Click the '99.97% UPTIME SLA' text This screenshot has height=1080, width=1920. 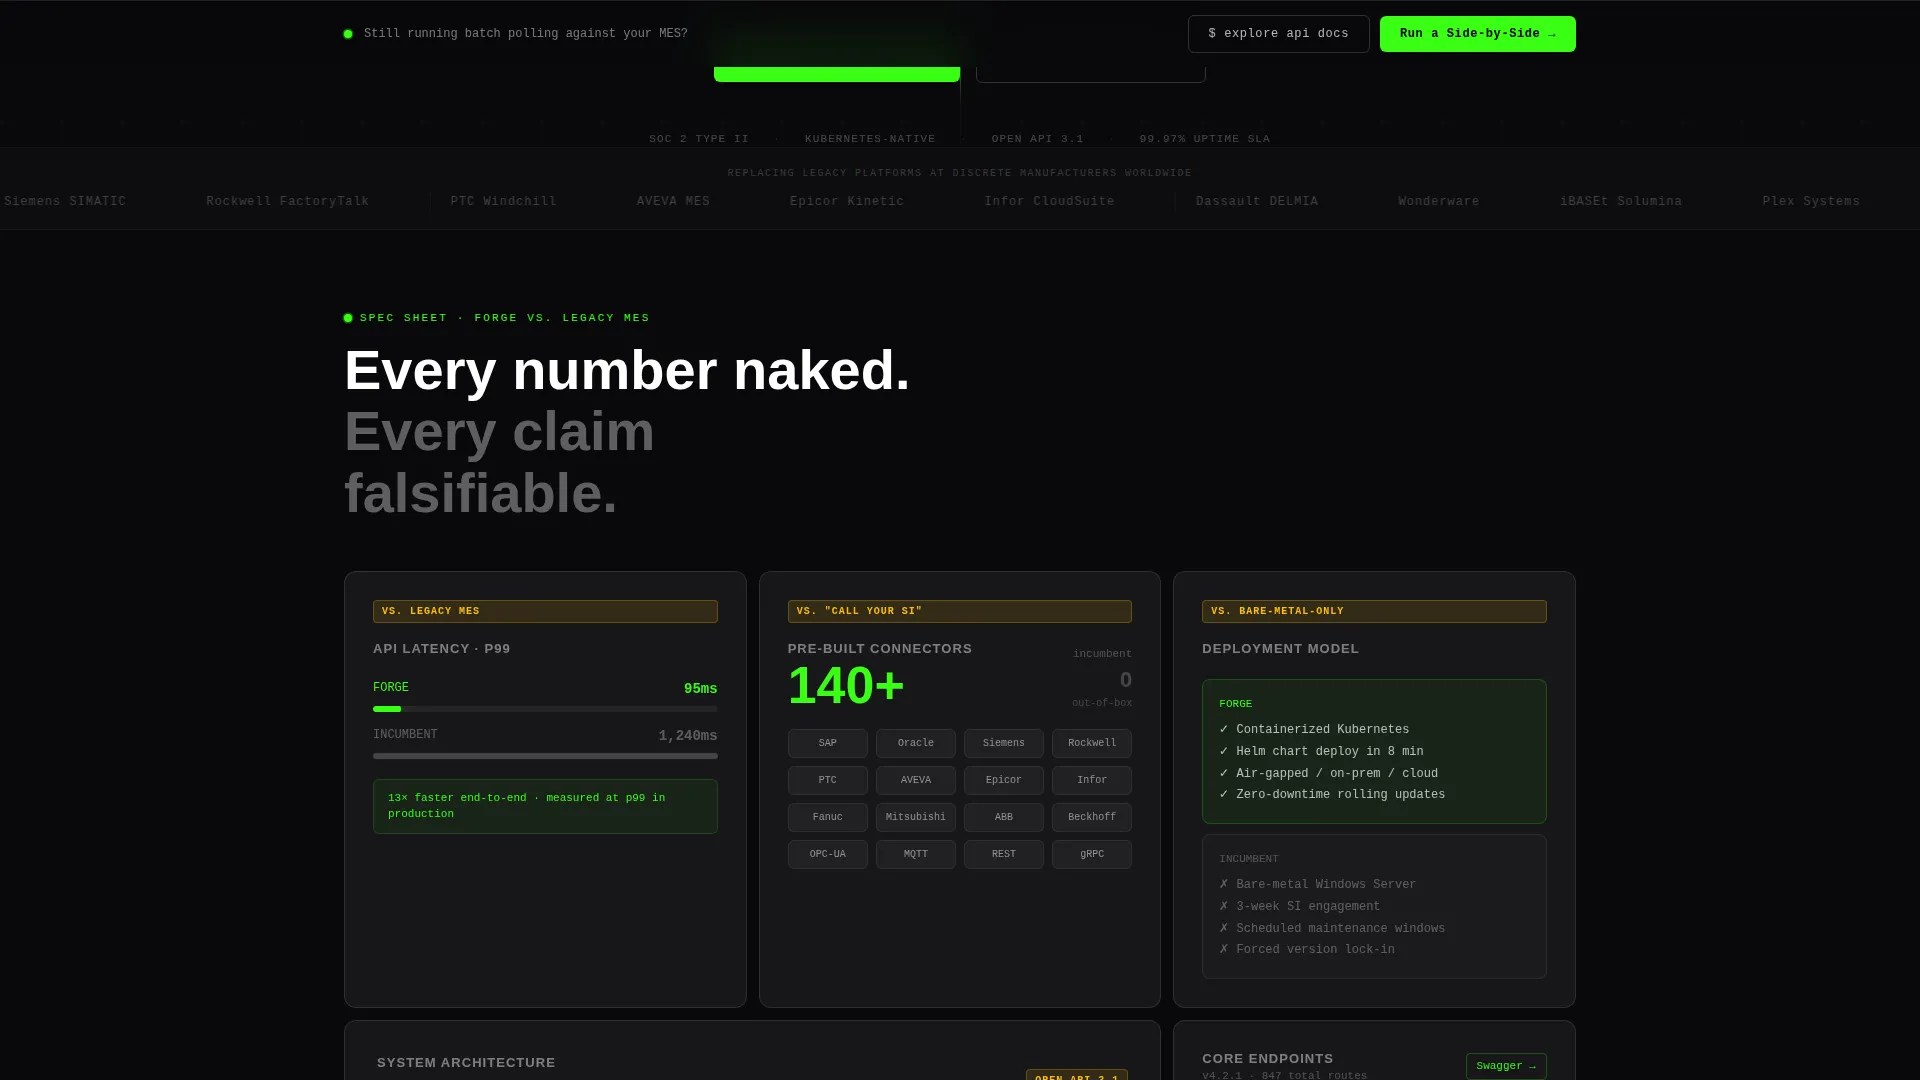click(1204, 139)
